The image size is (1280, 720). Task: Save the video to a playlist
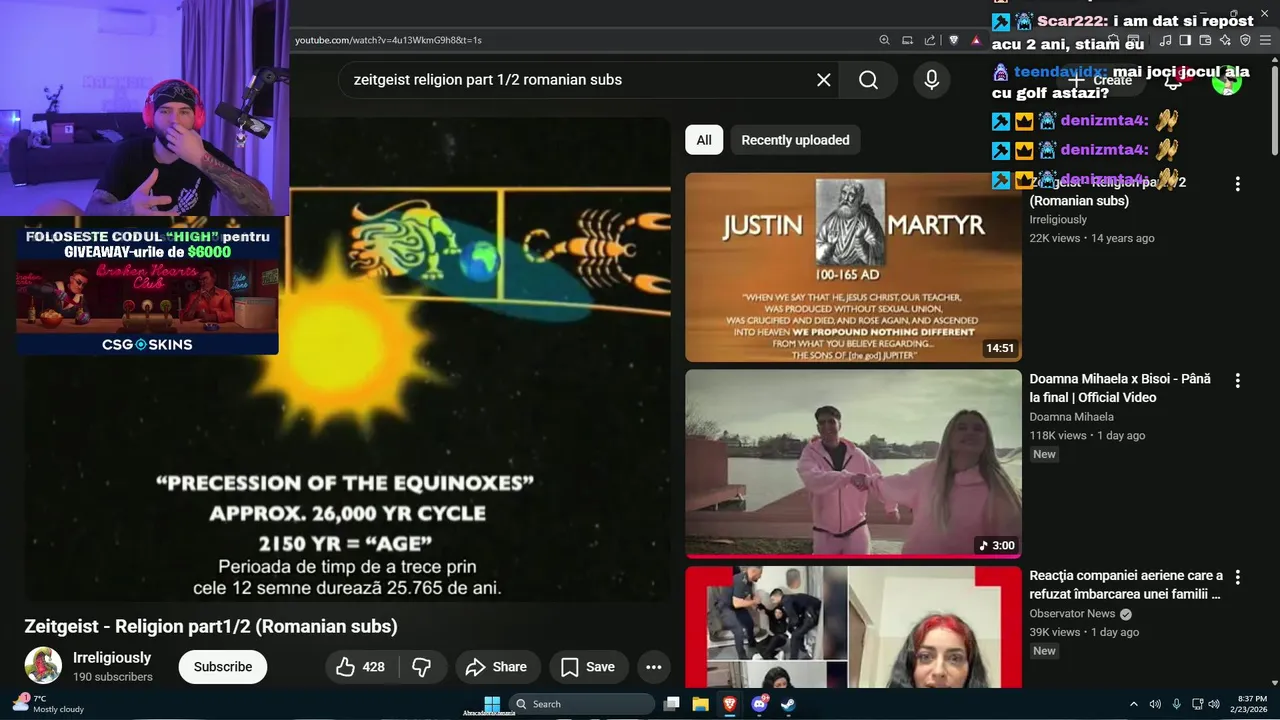(588, 667)
